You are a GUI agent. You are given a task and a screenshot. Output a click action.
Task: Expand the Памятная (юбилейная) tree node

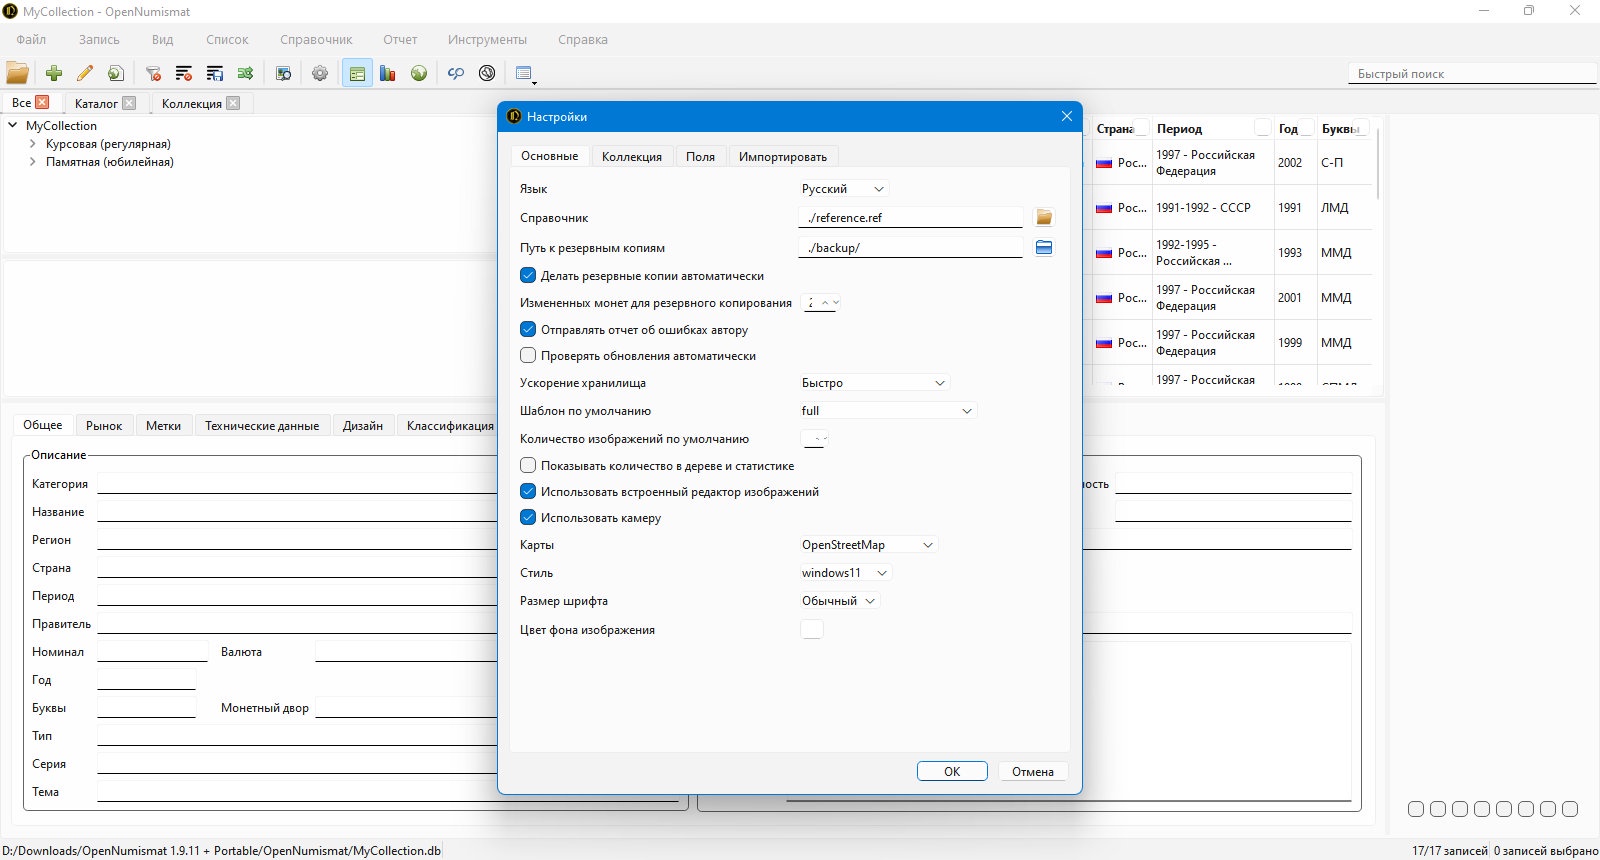coord(32,161)
